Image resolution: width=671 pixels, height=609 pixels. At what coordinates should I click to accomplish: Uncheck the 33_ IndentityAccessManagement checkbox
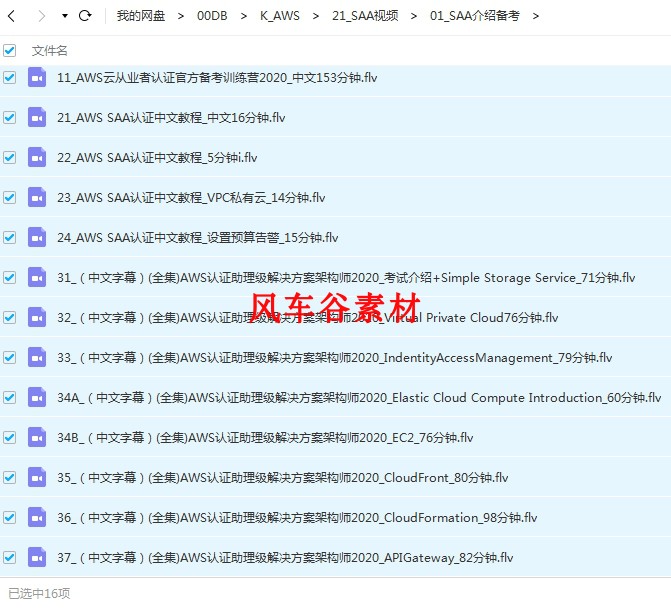(9, 357)
